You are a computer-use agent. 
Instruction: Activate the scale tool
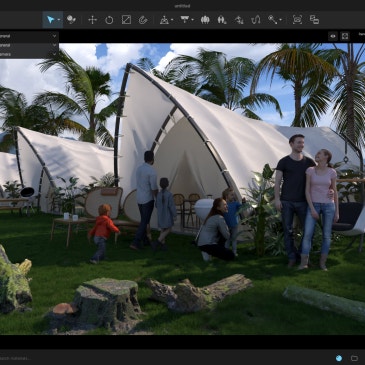click(126, 20)
